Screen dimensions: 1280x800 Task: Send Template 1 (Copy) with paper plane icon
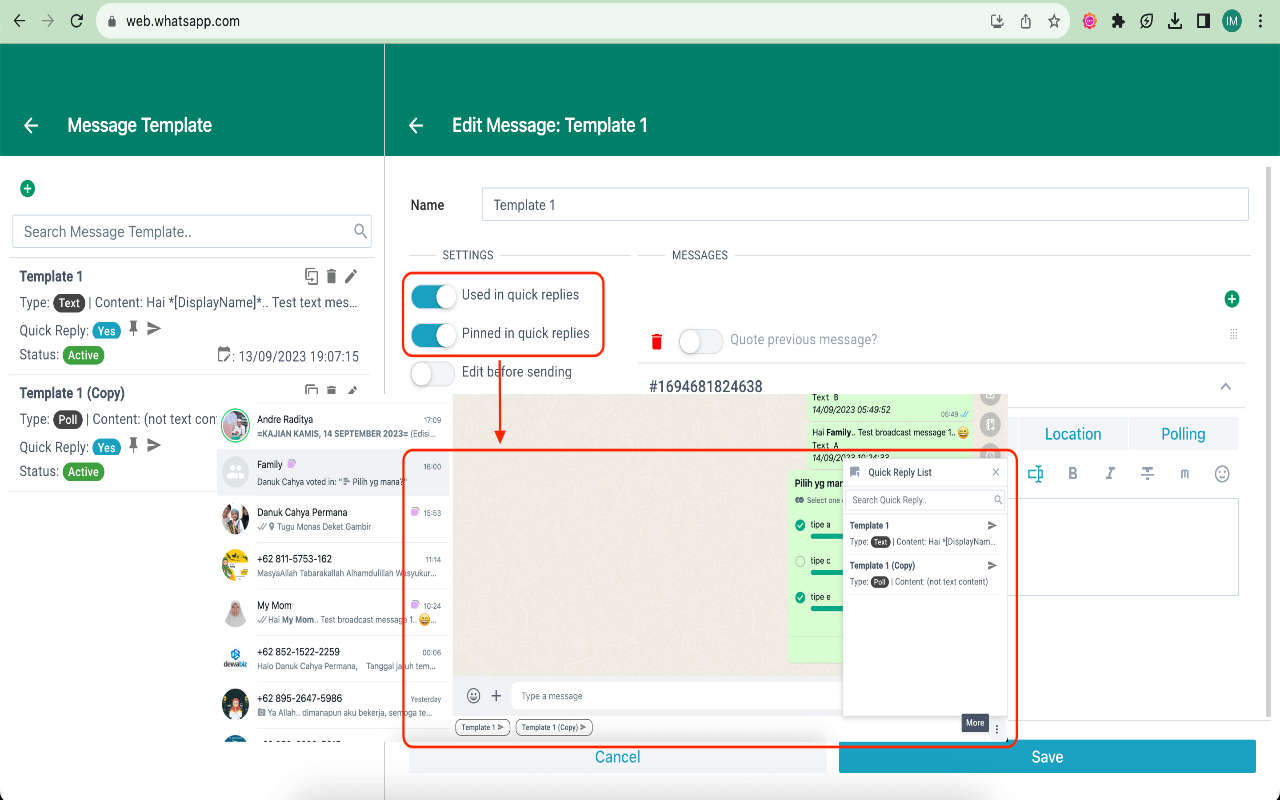[154, 445]
